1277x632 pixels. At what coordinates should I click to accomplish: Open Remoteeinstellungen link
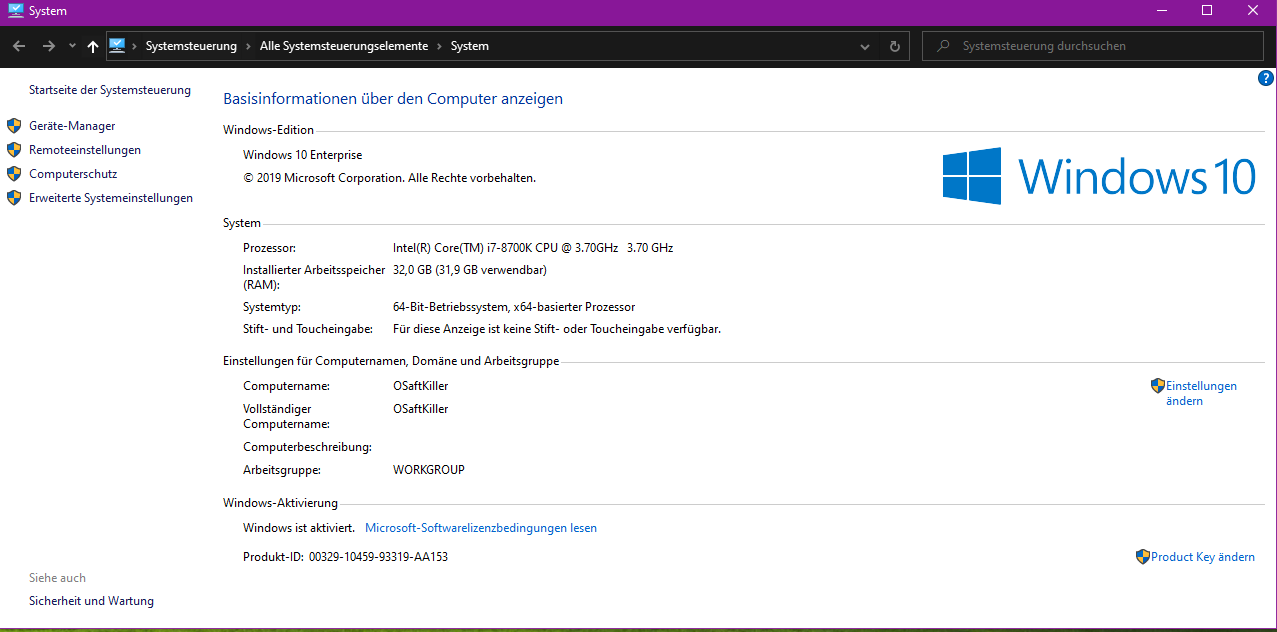[85, 150]
